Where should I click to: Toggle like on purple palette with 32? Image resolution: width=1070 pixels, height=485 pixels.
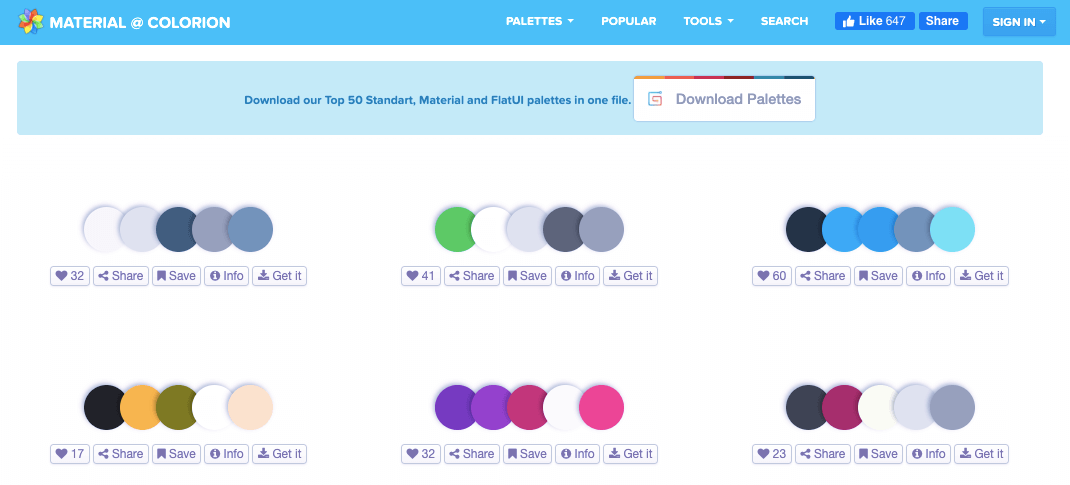[x=421, y=454]
